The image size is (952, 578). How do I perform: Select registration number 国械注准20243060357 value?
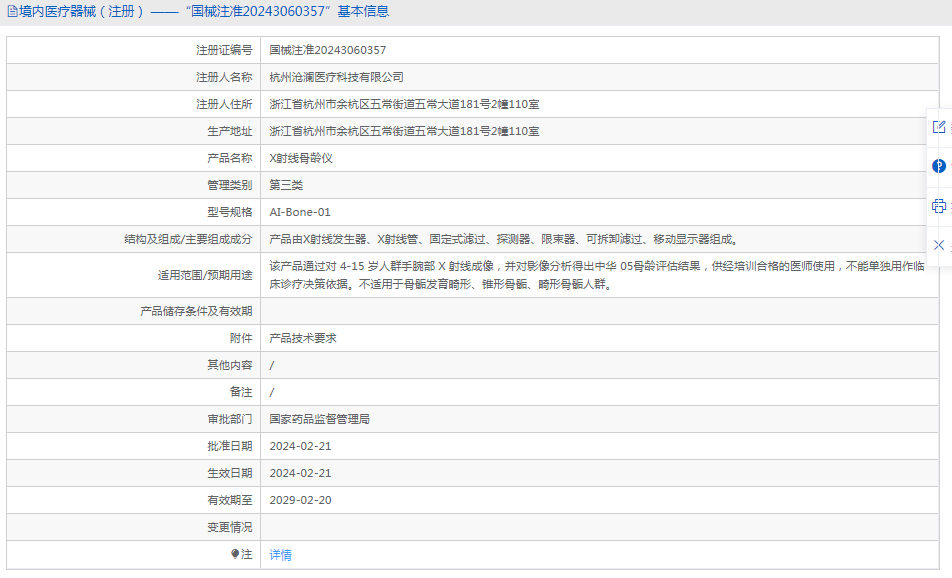(328, 50)
